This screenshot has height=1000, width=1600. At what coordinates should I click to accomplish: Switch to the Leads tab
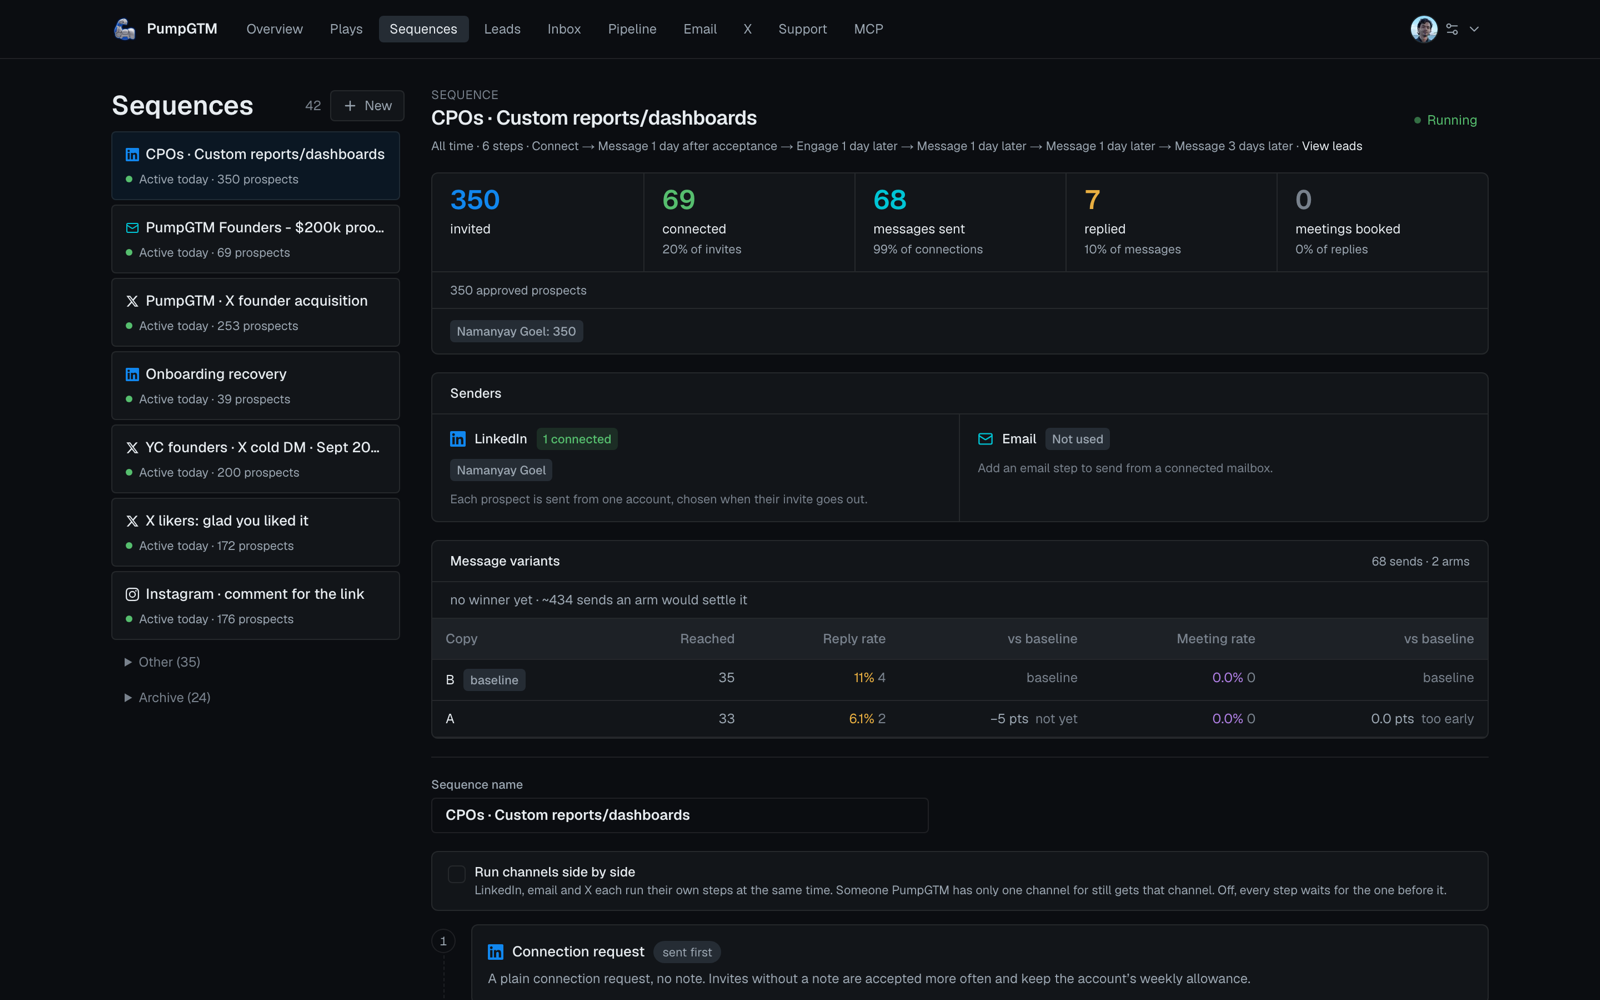click(502, 29)
